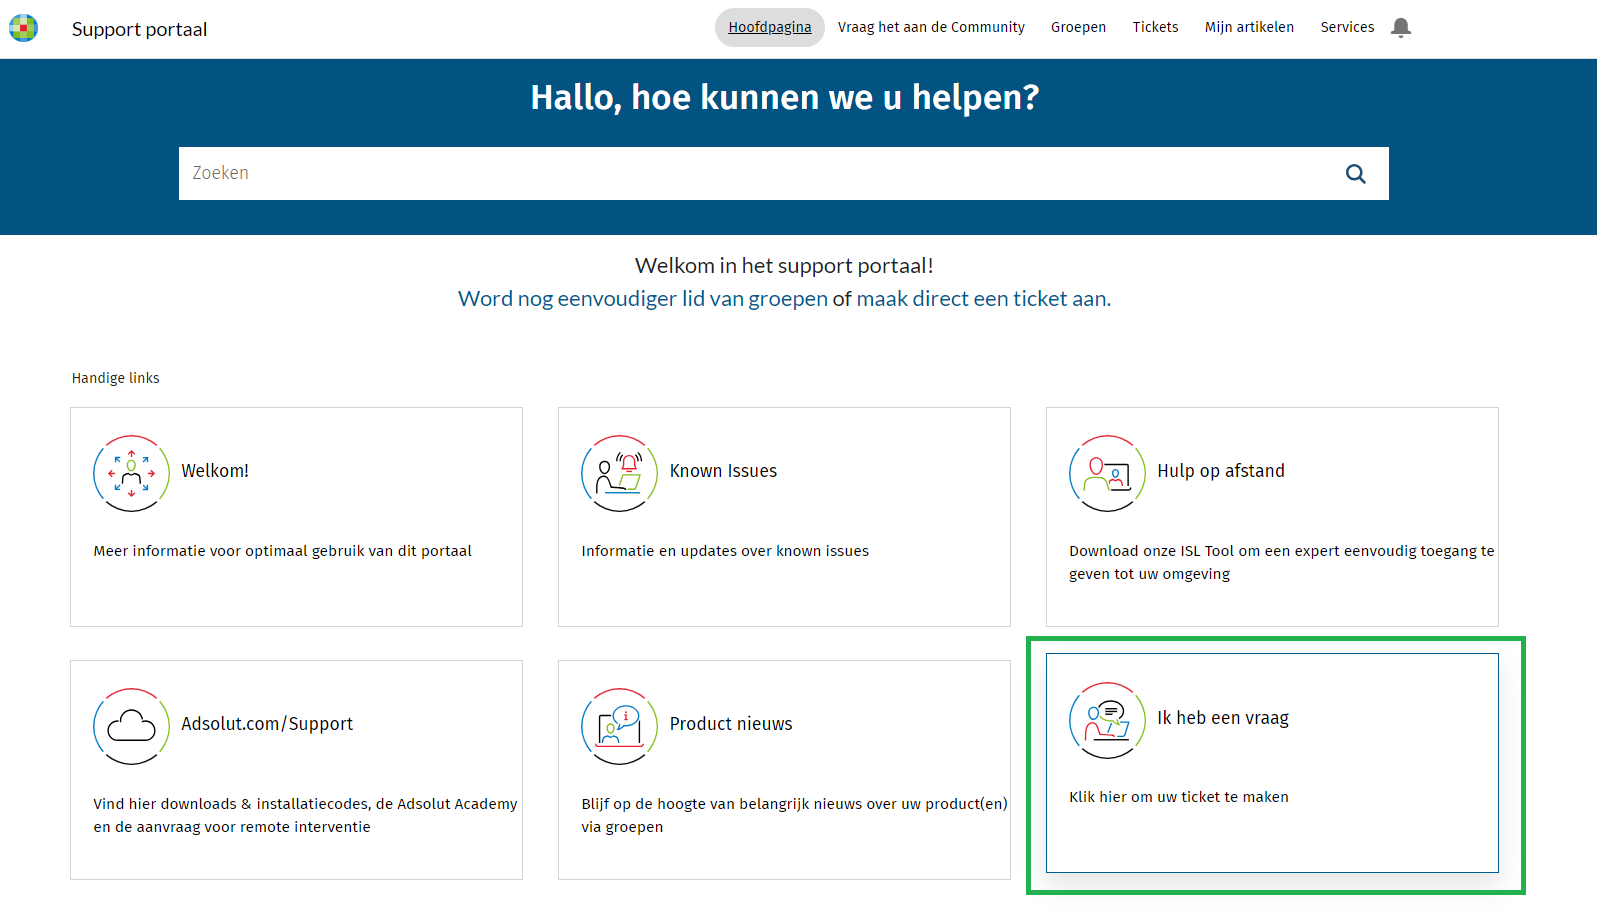
Task: Go to the Groepen menu item
Action: pyautogui.click(x=1078, y=28)
